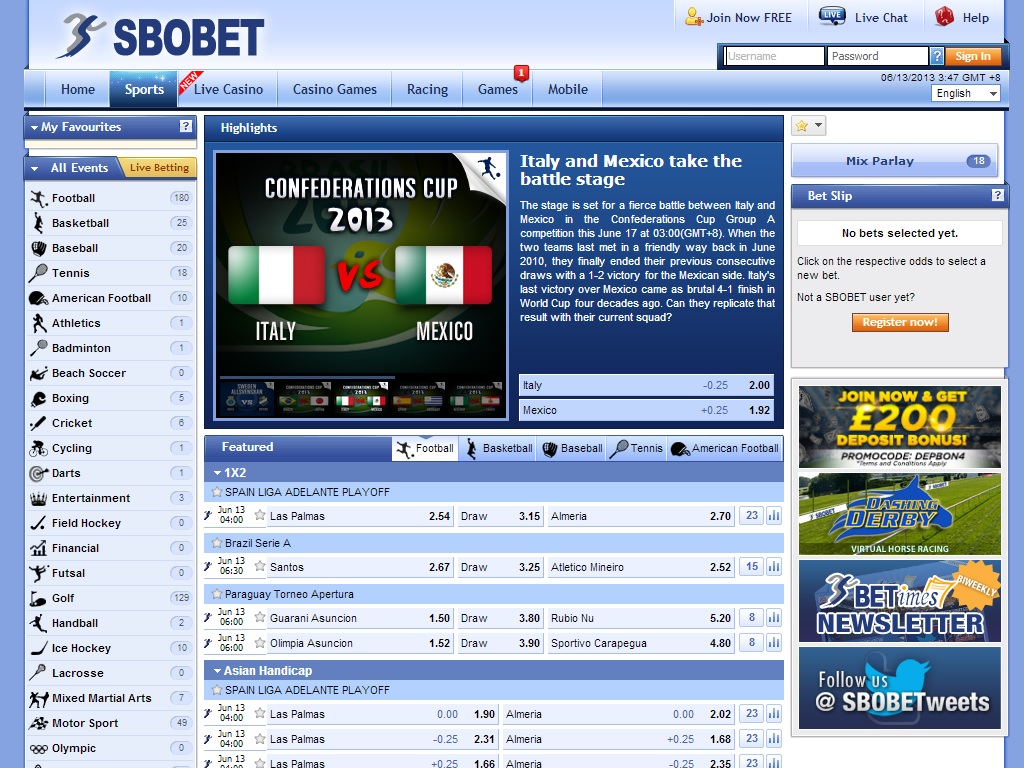Screen dimensions: 1024x768
Task: Open the Follow us @SBOBETweets banner
Action: click(899, 688)
